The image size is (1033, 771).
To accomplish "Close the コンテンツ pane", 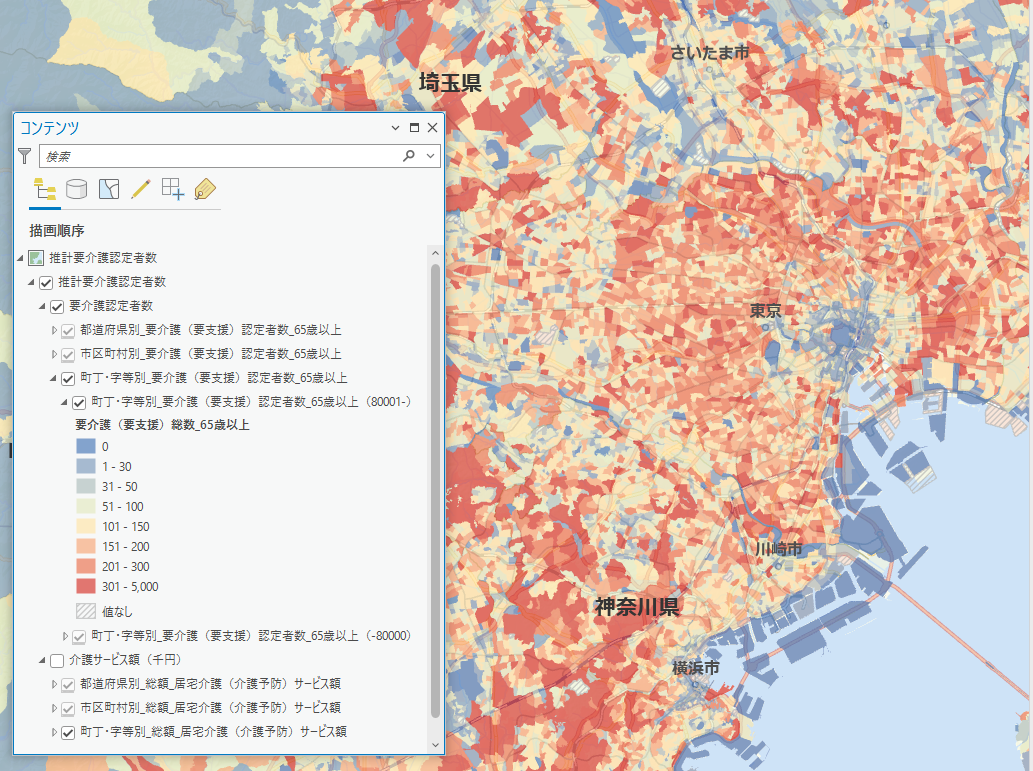I will 433,128.
